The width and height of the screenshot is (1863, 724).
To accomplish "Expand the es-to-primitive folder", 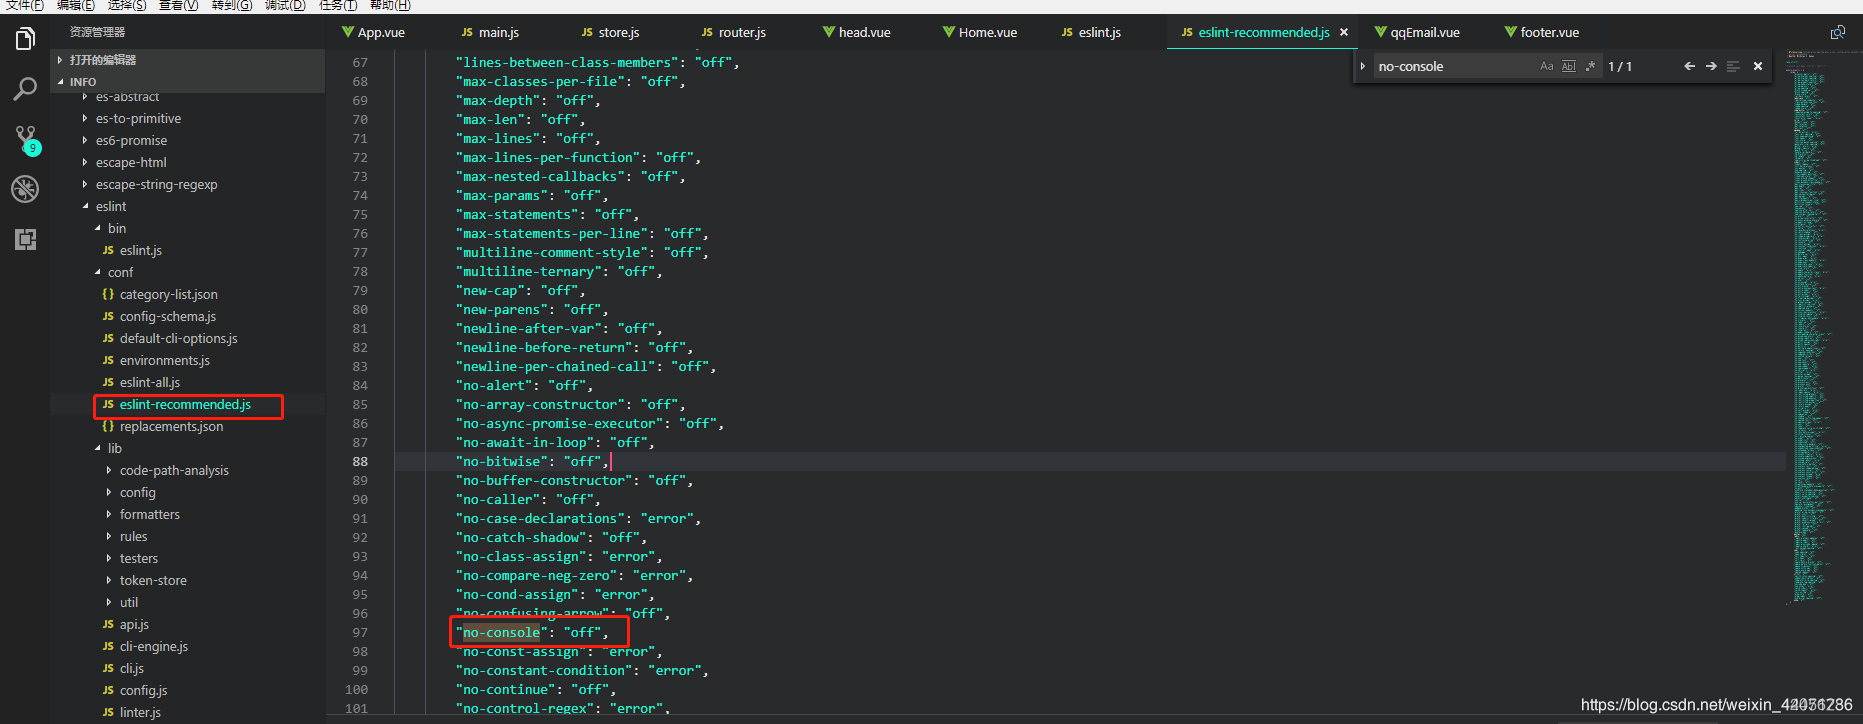I will [x=138, y=118].
